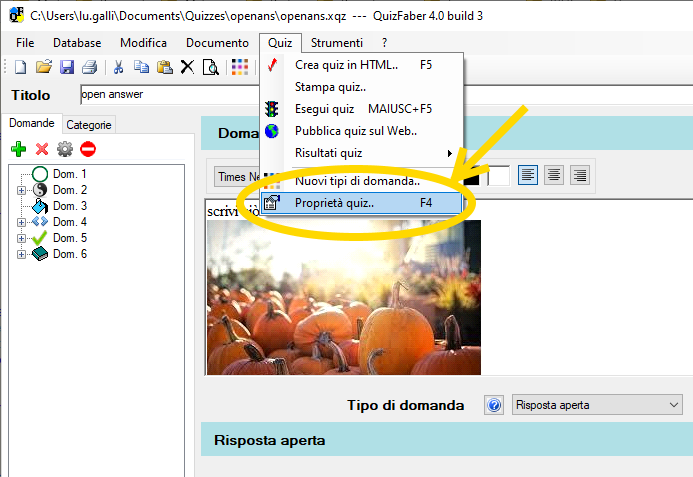Click the Print toolbar icon
This screenshot has height=477, width=693.
tap(89, 67)
